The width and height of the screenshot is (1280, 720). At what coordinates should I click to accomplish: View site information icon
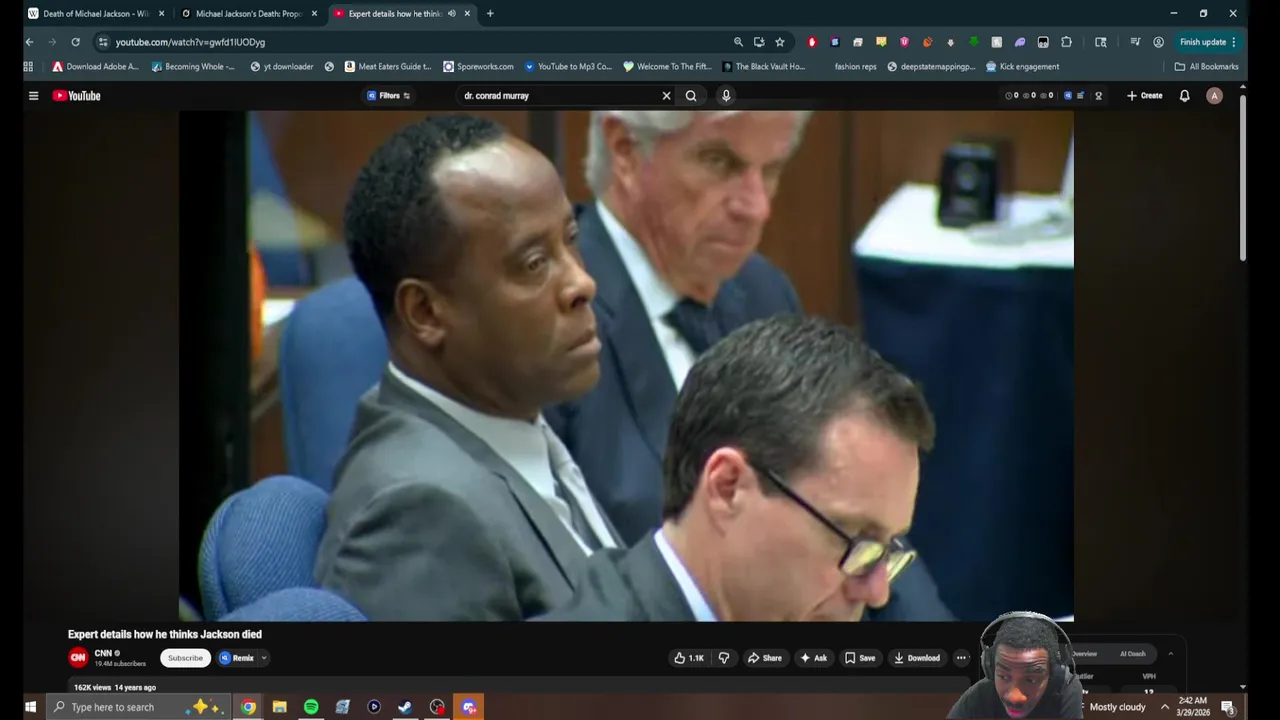pos(103,42)
